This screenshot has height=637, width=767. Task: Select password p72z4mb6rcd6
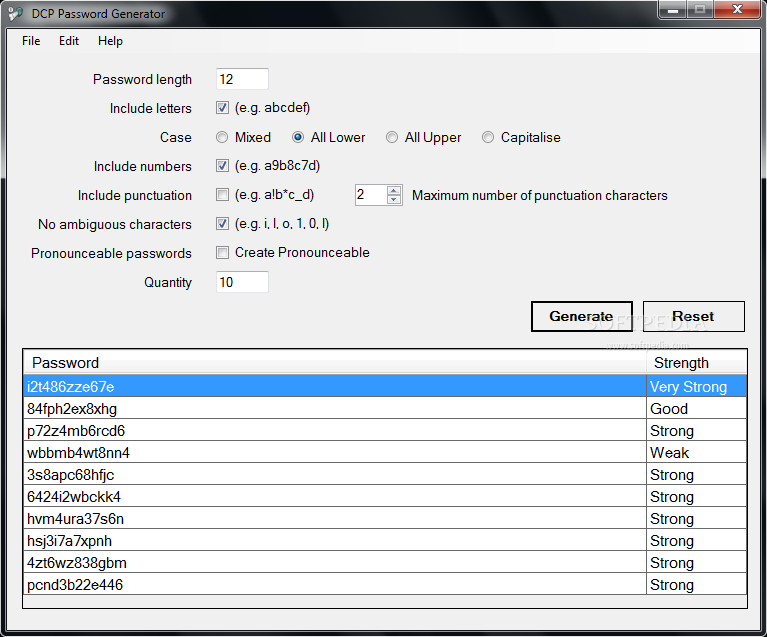pyautogui.click(x=335, y=431)
